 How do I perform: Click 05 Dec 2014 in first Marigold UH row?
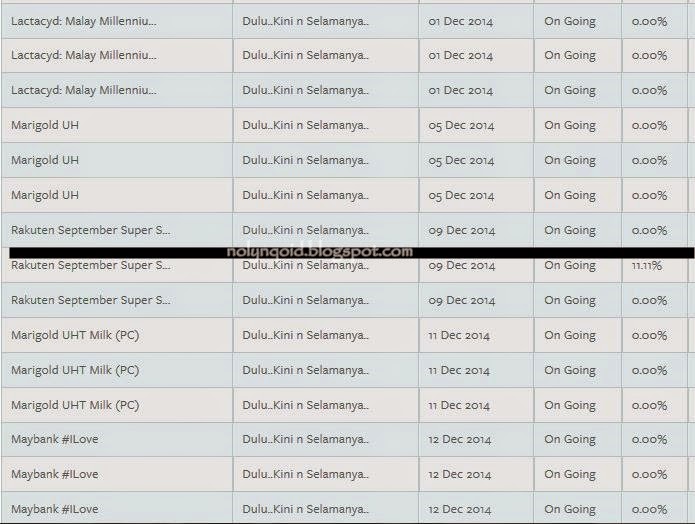pyautogui.click(x=461, y=125)
